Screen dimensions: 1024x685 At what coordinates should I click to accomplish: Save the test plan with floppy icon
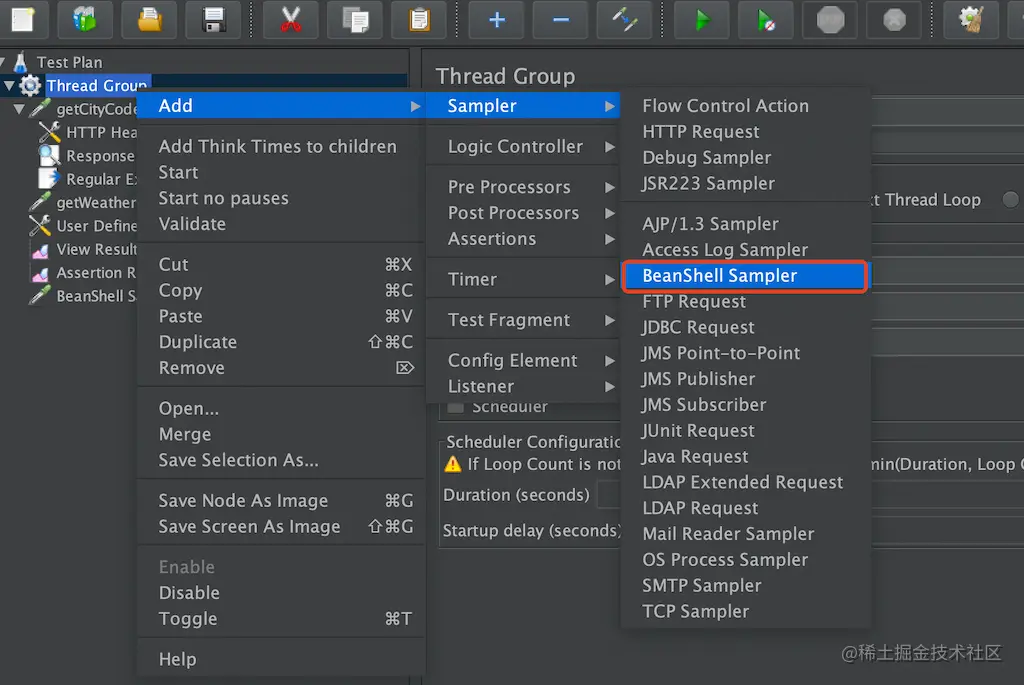[x=214, y=19]
